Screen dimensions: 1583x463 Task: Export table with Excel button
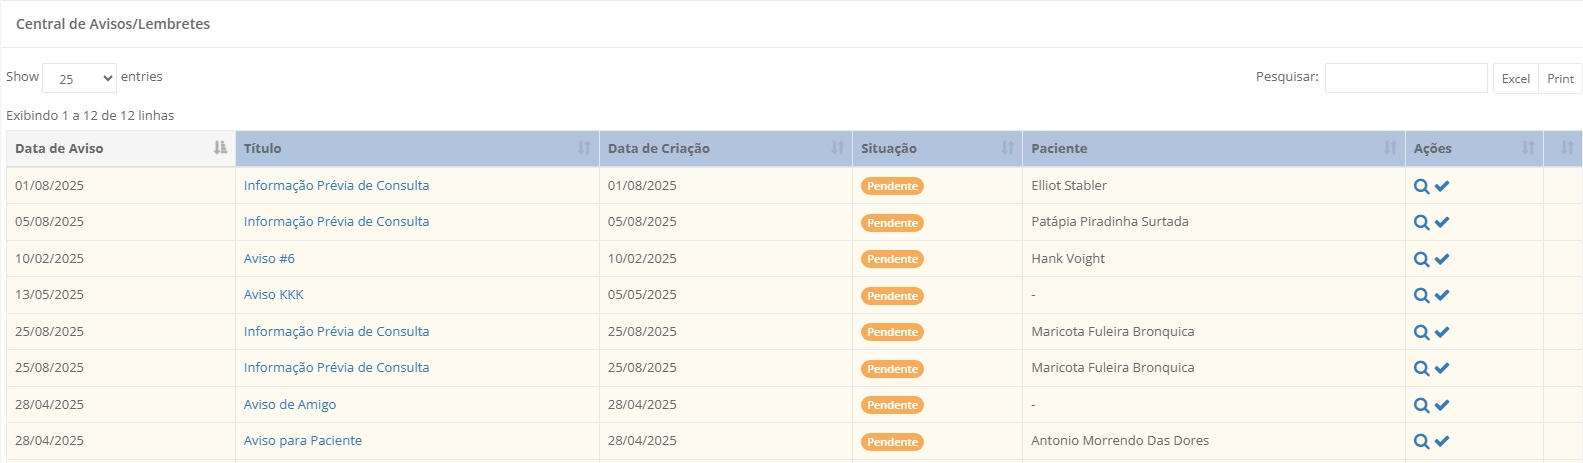point(1515,78)
